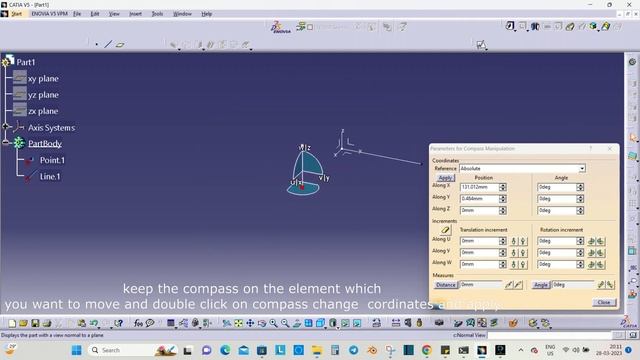Screen dimensions: 640x360
Task: Select the Plane tool in toolbar
Action: pos(120,44)
